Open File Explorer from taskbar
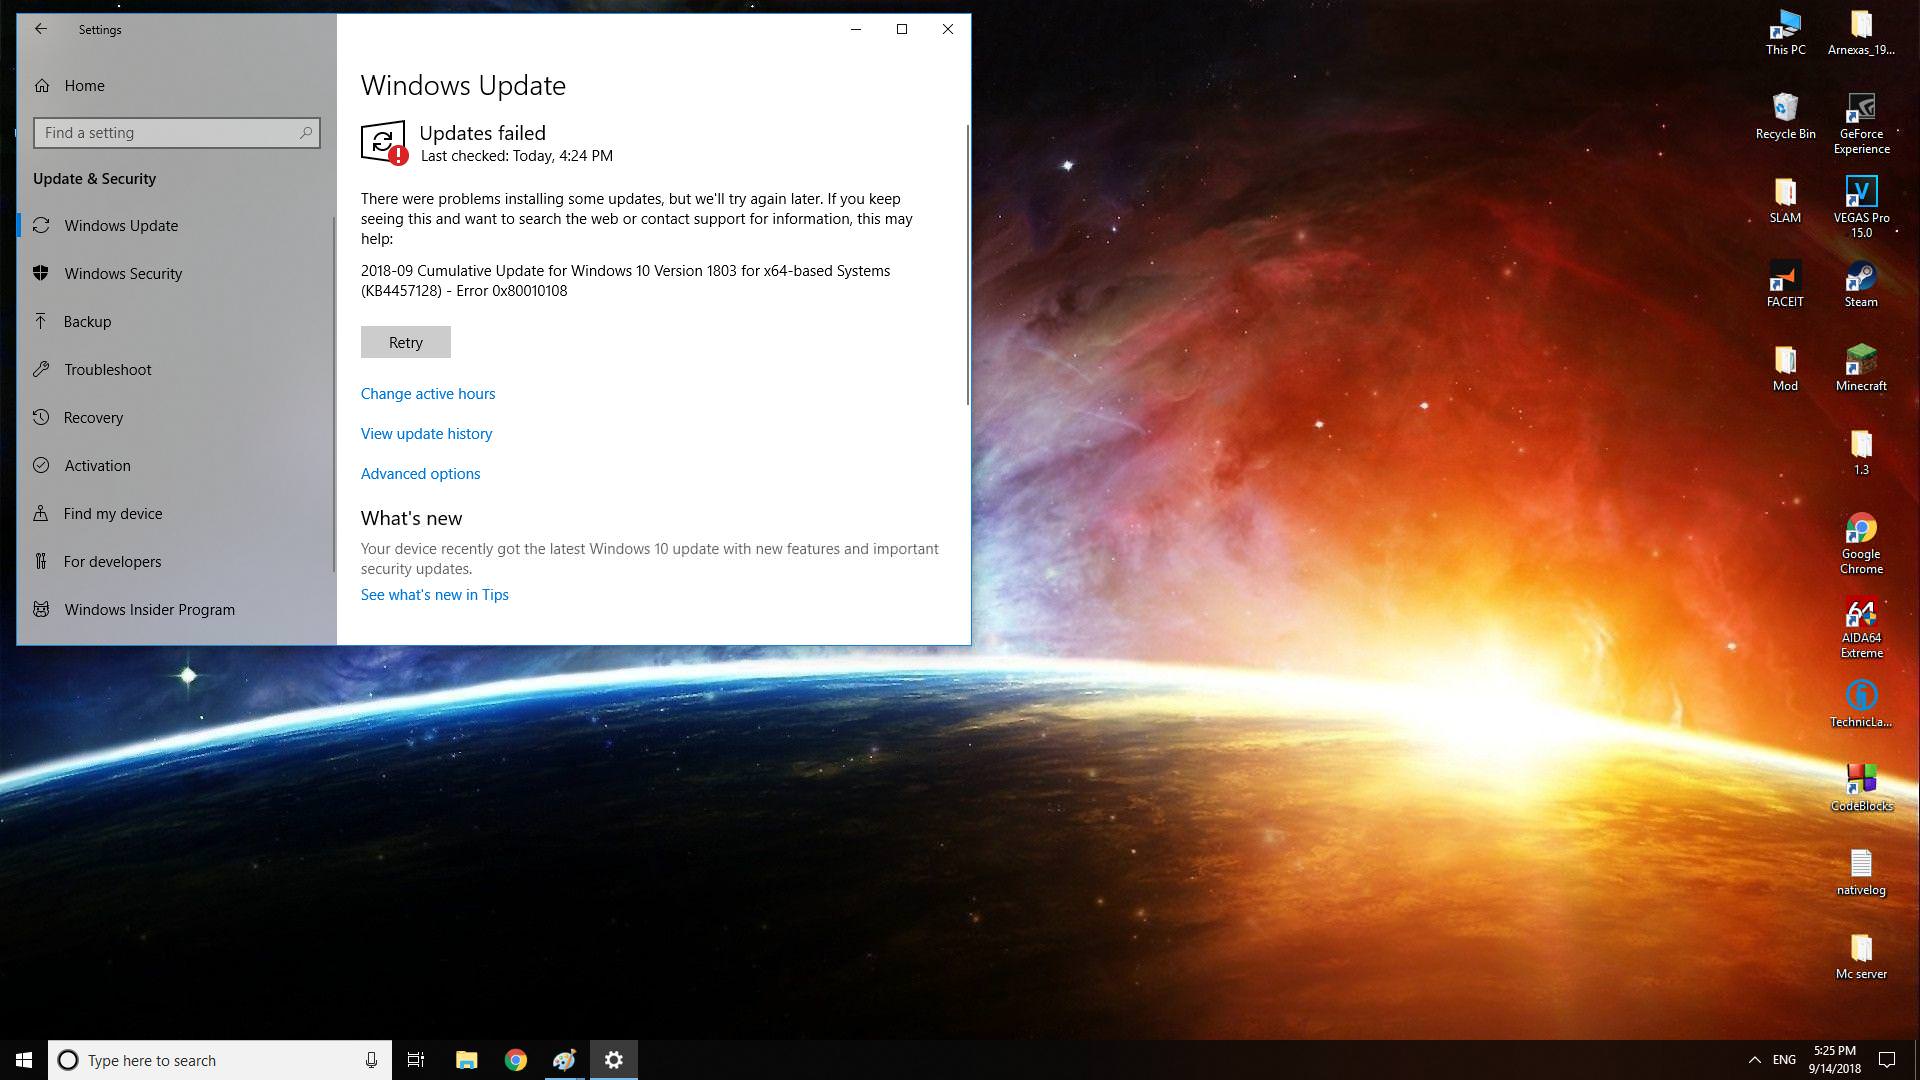 coord(466,1060)
